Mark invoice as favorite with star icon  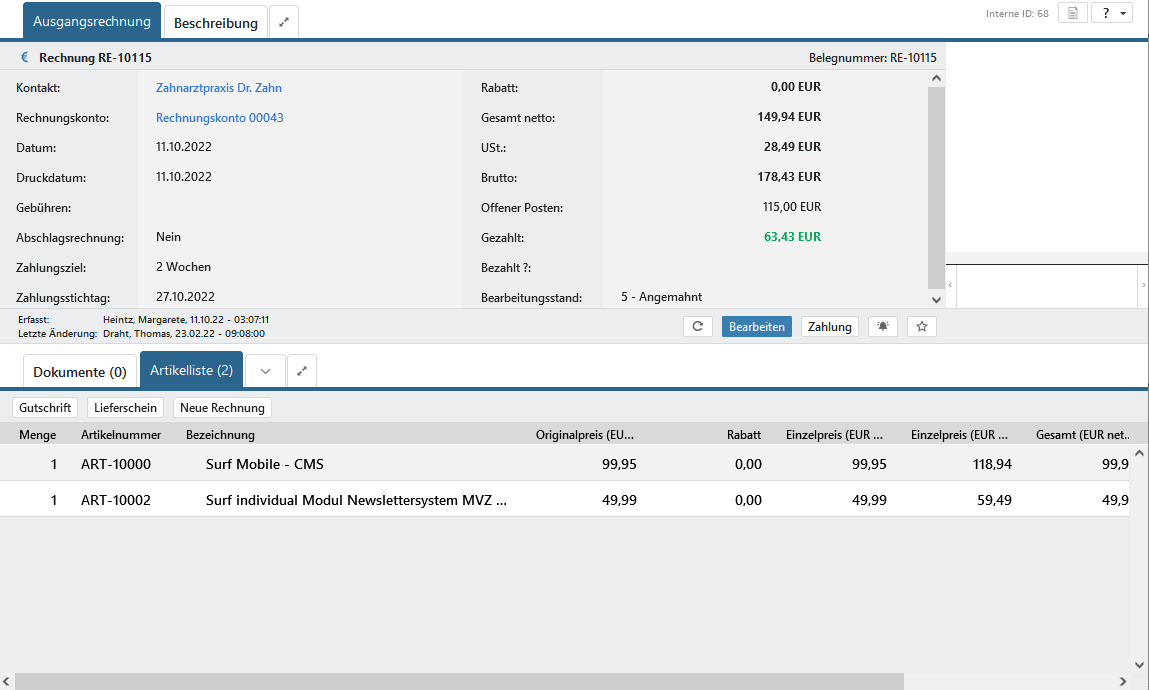(x=922, y=327)
